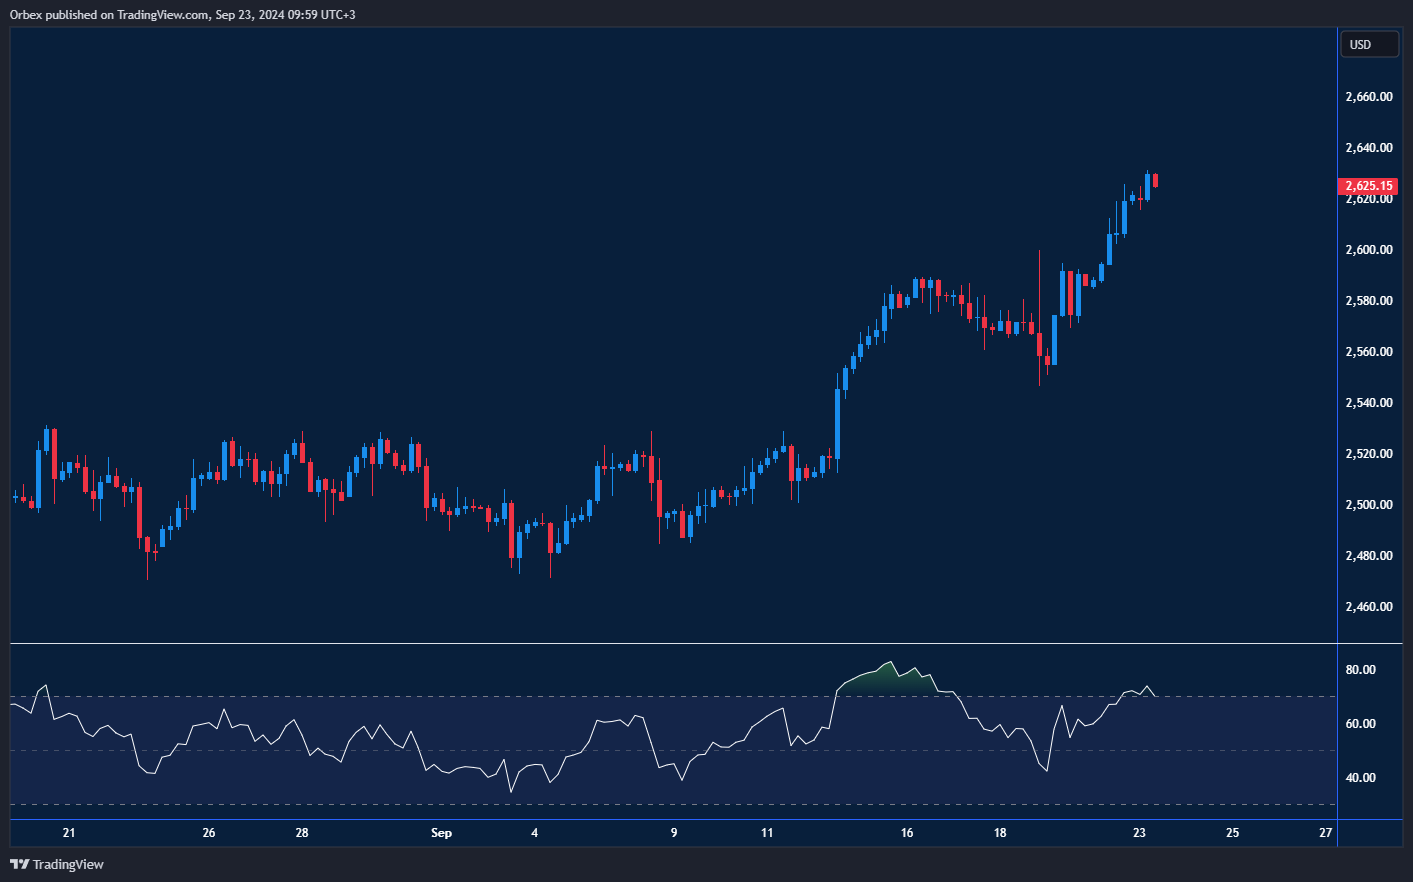
Task: Click date 23 on the time axis
Action: tap(1139, 832)
